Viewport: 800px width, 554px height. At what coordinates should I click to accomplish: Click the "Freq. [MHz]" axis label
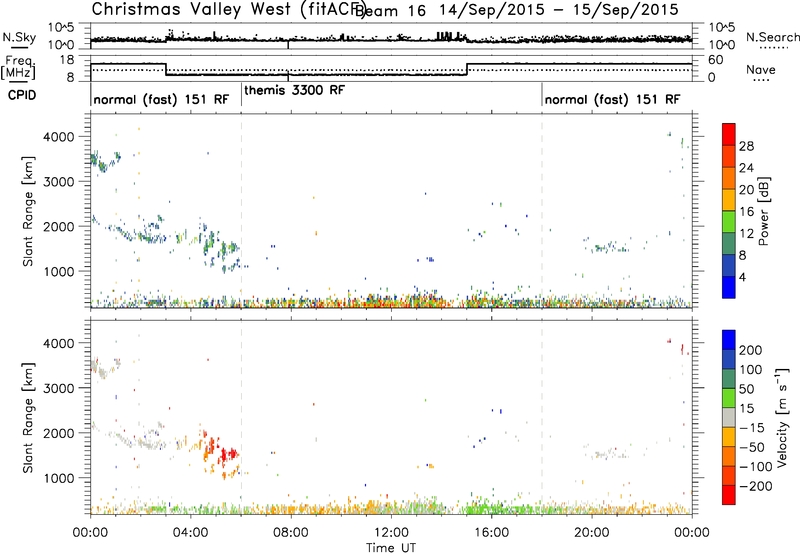pos(18,68)
